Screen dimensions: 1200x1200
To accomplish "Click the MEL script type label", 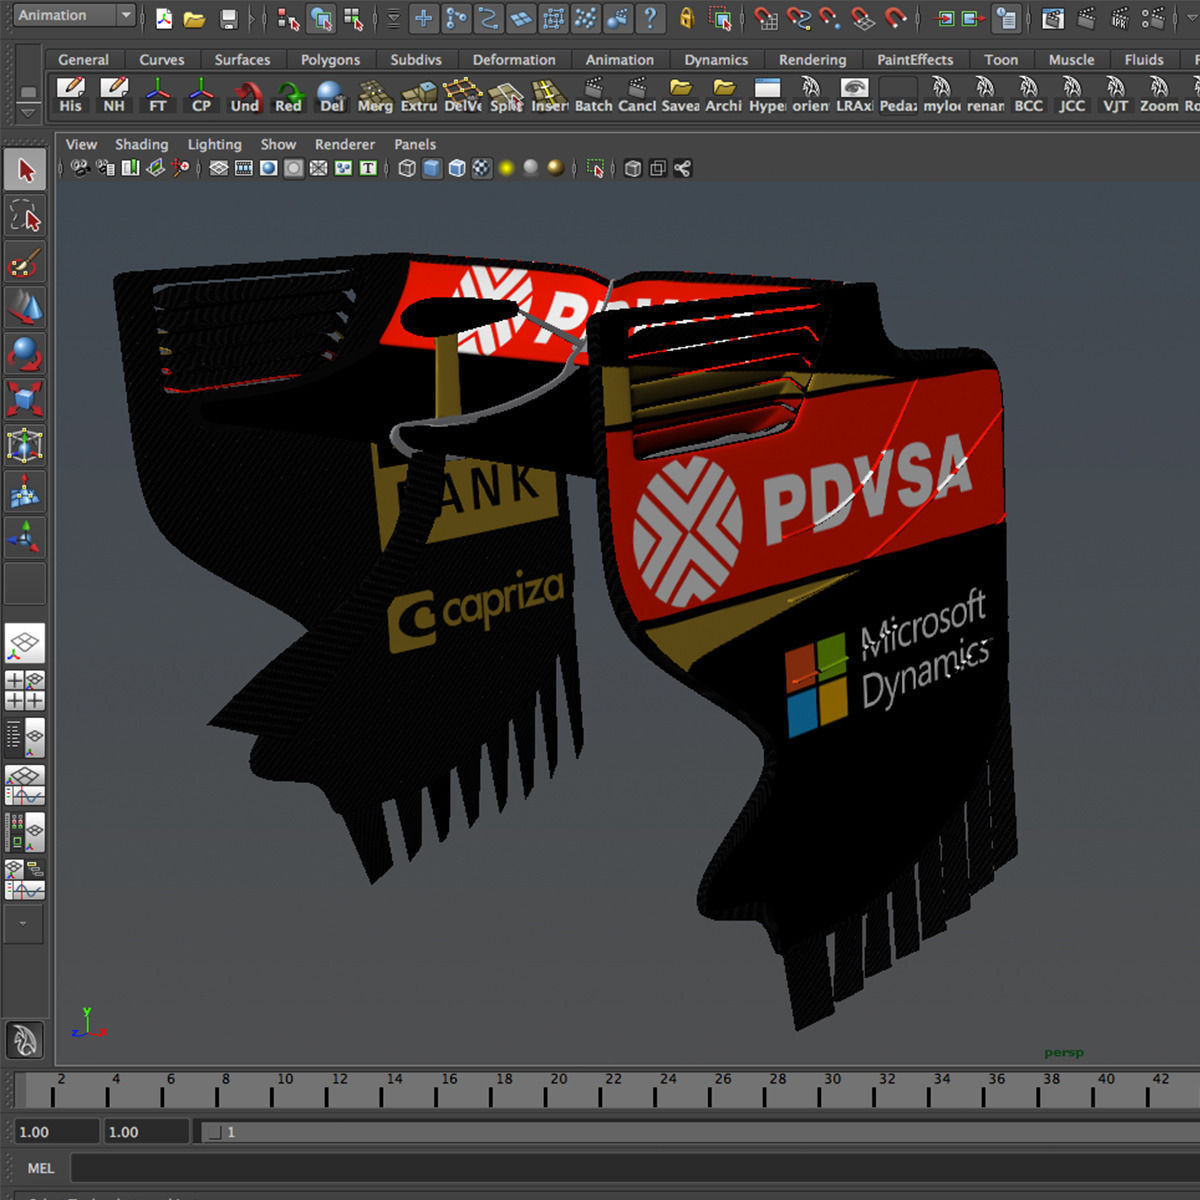I will (41, 1168).
